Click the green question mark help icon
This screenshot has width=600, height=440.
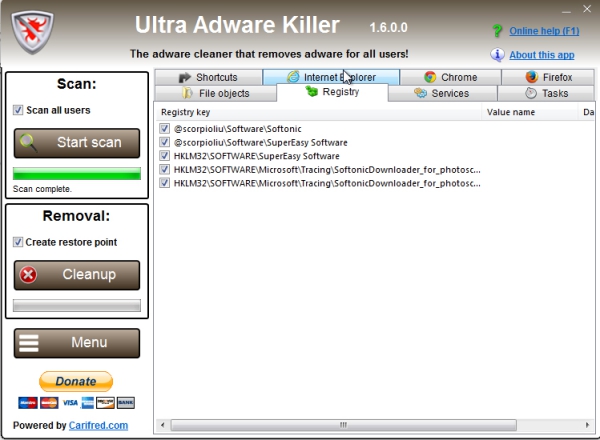497,31
